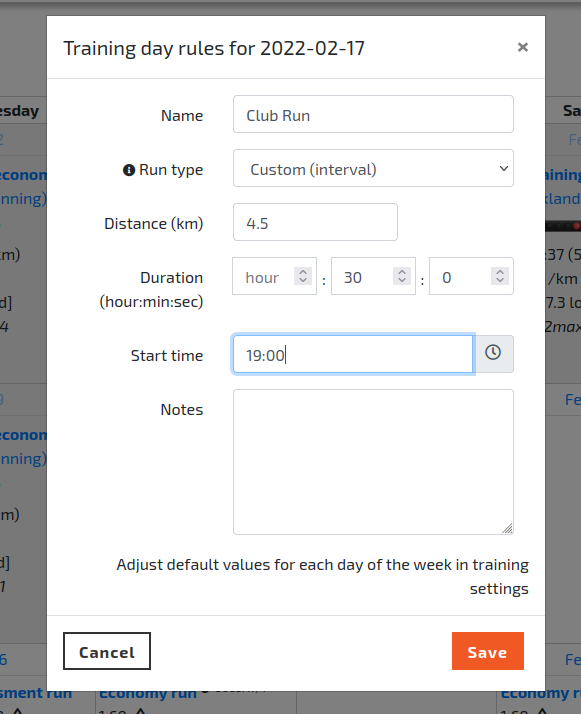Click the Start time label
This screenshot has height=714, width=581.
[x=167, y=356]
